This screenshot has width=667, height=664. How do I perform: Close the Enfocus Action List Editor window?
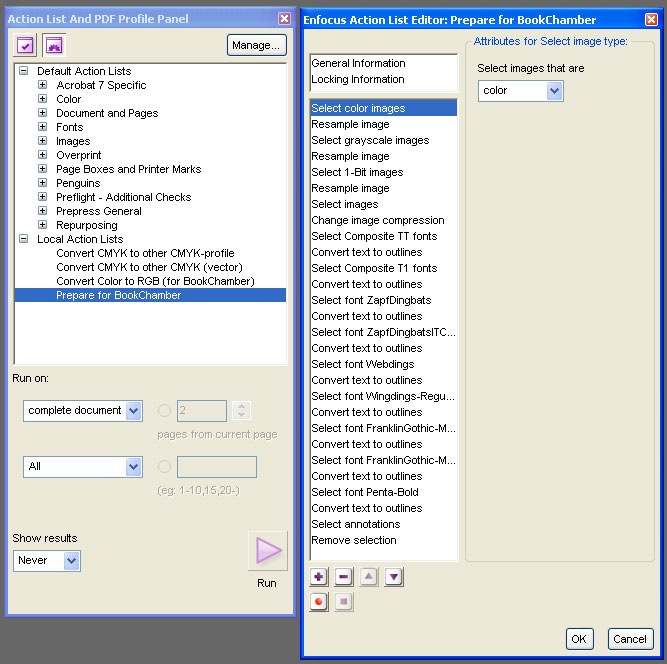651,20
